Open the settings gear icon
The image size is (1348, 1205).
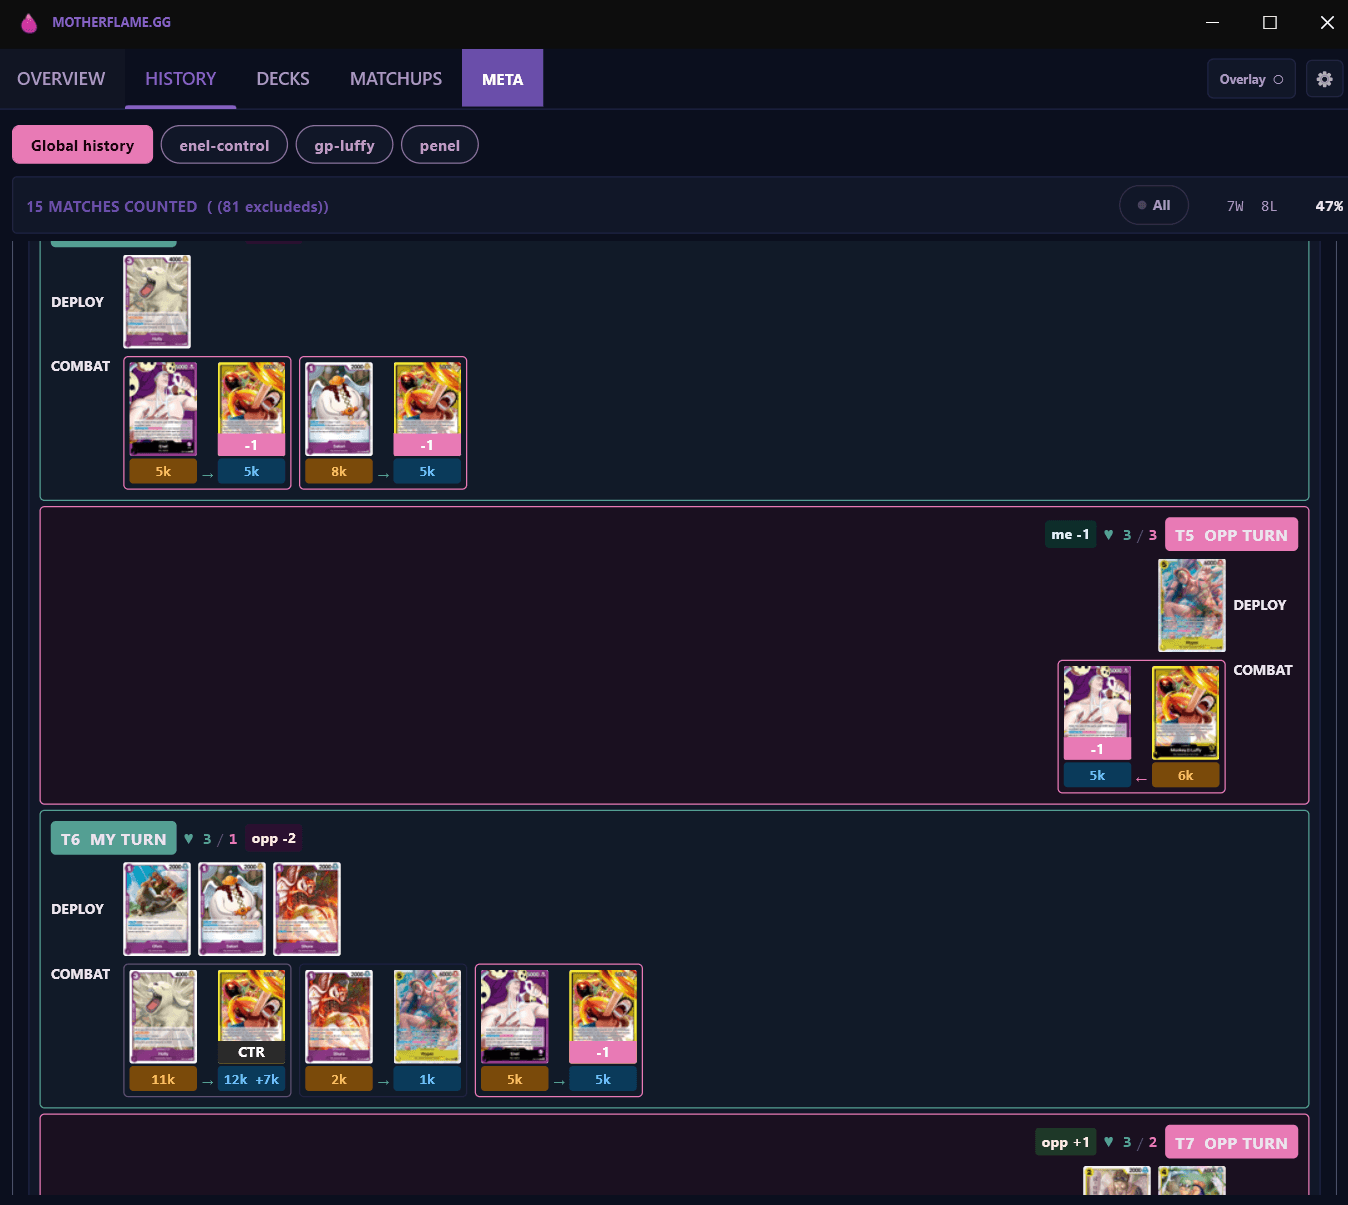click(1324, 79)
